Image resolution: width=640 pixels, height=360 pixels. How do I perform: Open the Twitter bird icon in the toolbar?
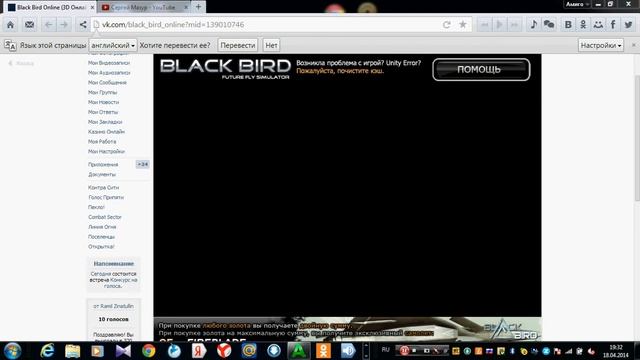pyautogui.click(x=629, y=25)
